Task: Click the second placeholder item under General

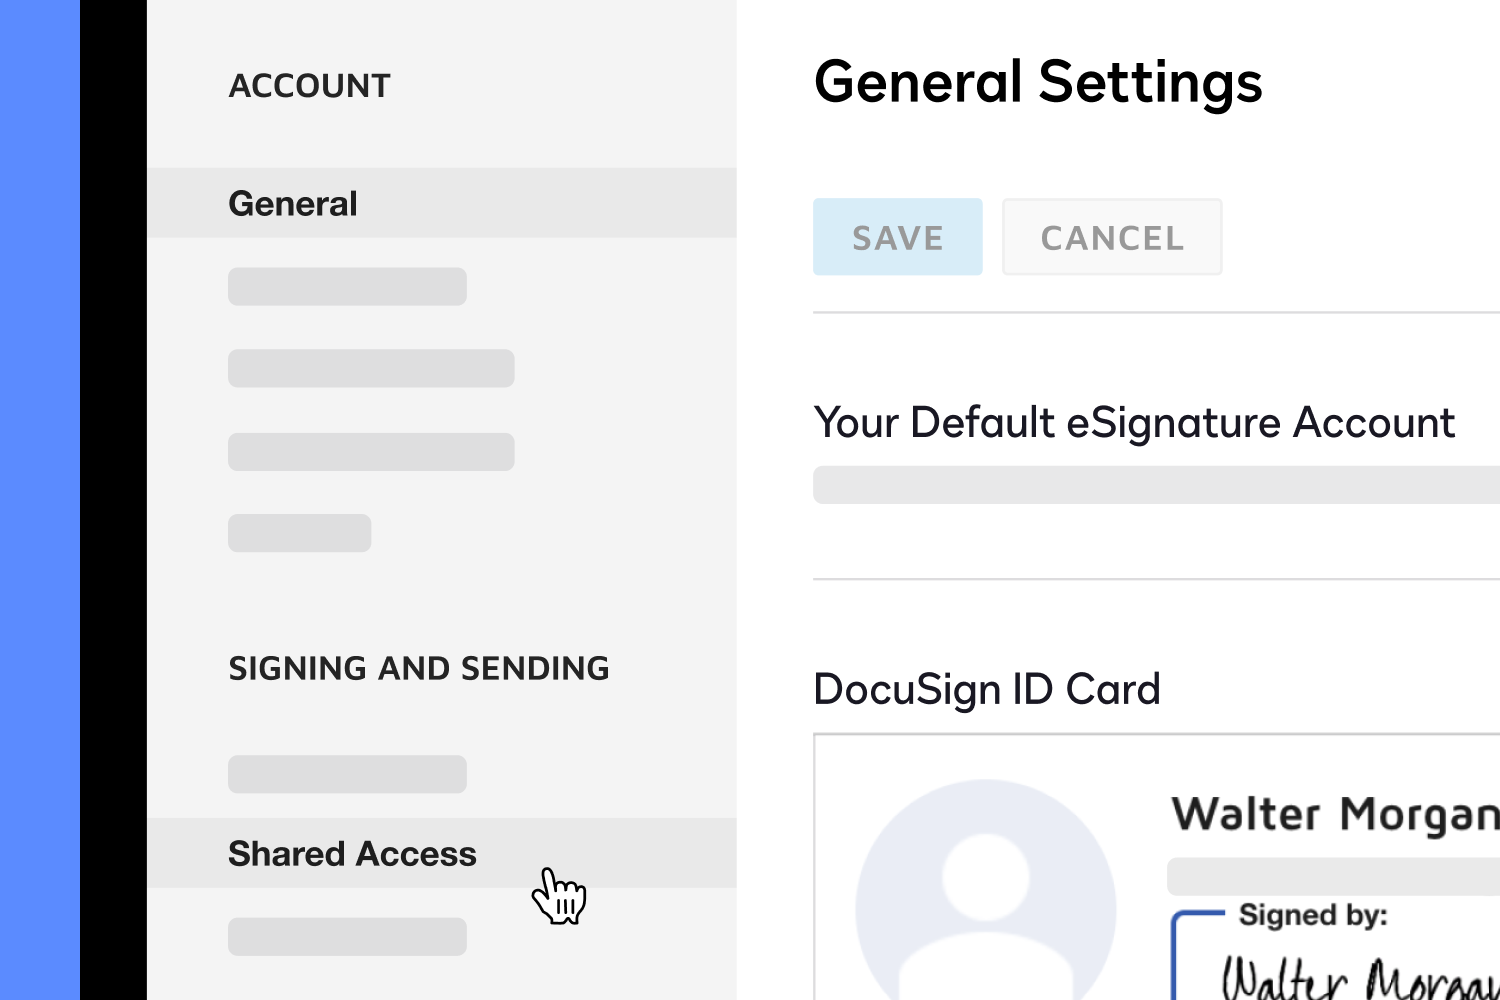Action: [x=370, y=367]
